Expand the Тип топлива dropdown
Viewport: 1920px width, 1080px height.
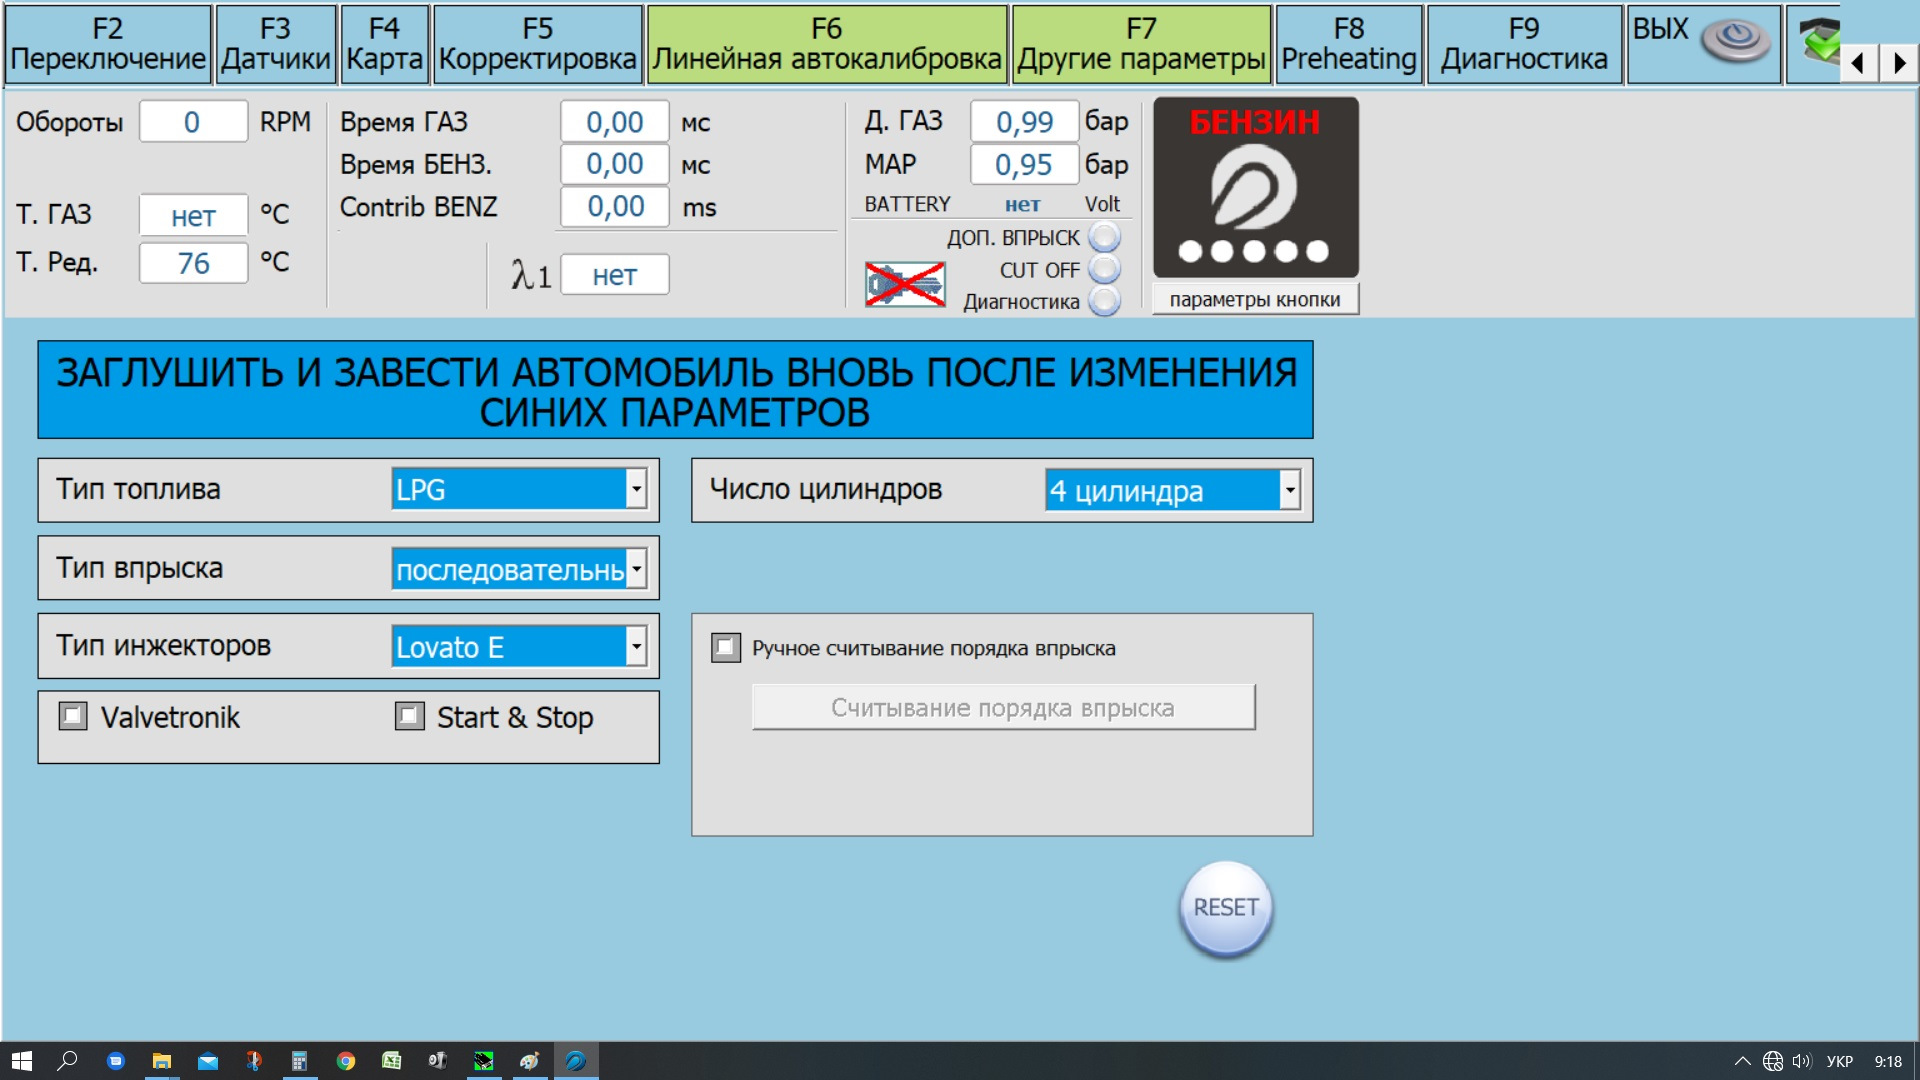(x=636, y=489)
